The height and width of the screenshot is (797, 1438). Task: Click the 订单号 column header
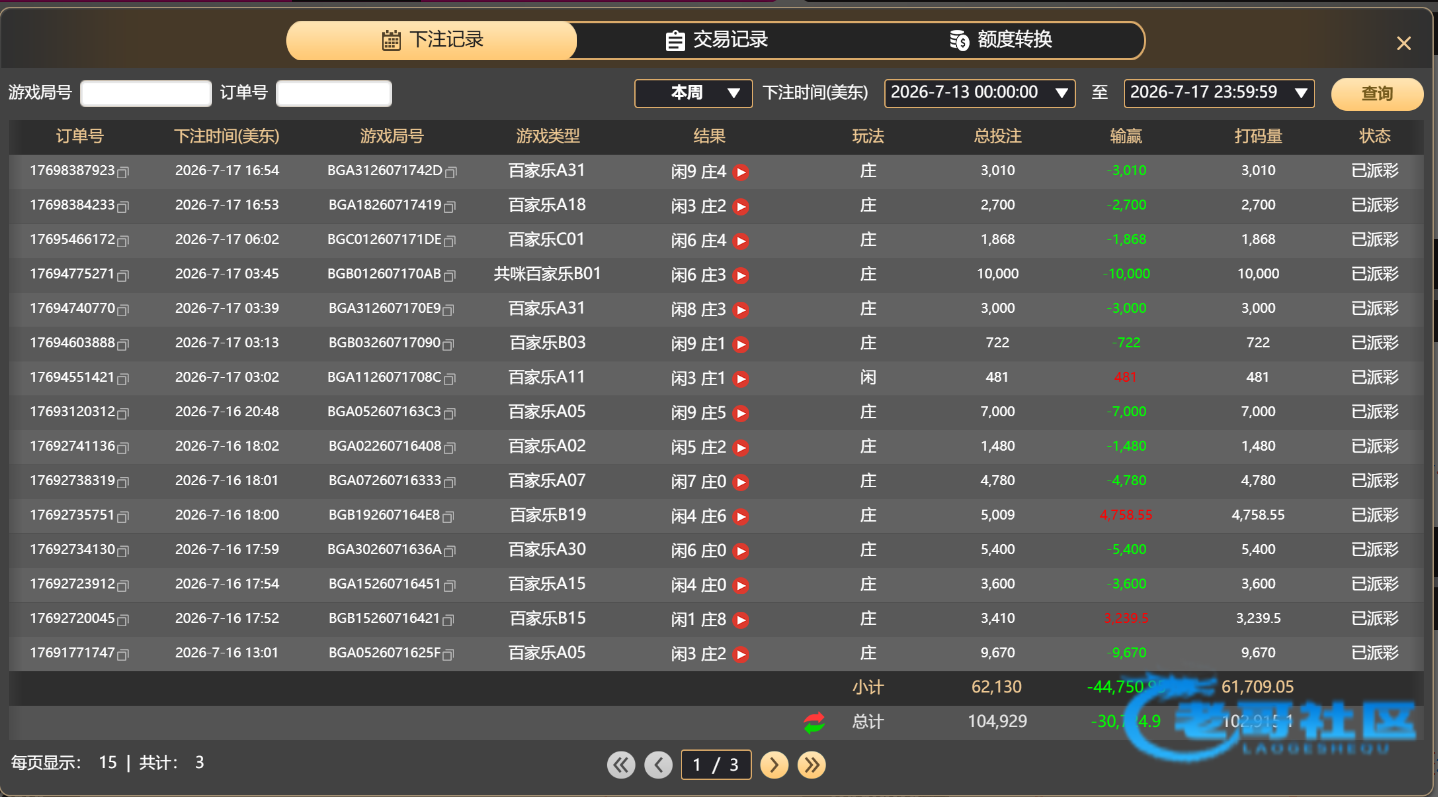(80, 137)
